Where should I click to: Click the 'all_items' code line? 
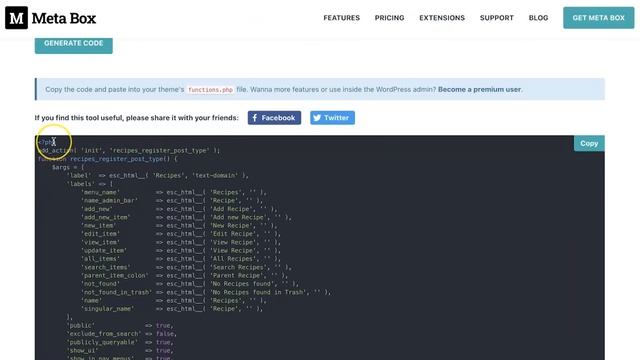[181, 259]
